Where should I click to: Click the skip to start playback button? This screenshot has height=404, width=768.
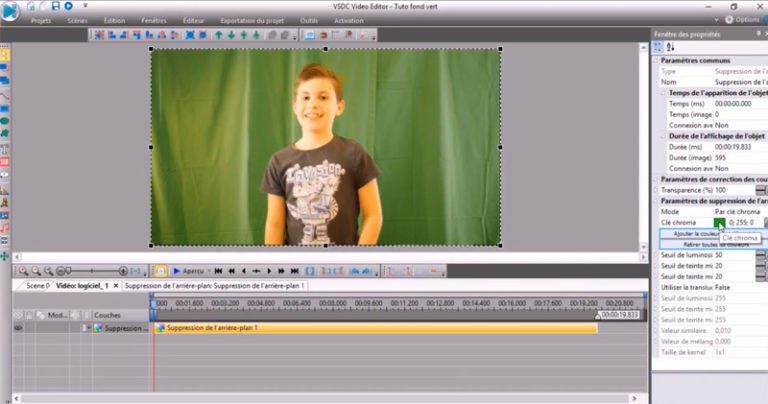pos(217,270)
